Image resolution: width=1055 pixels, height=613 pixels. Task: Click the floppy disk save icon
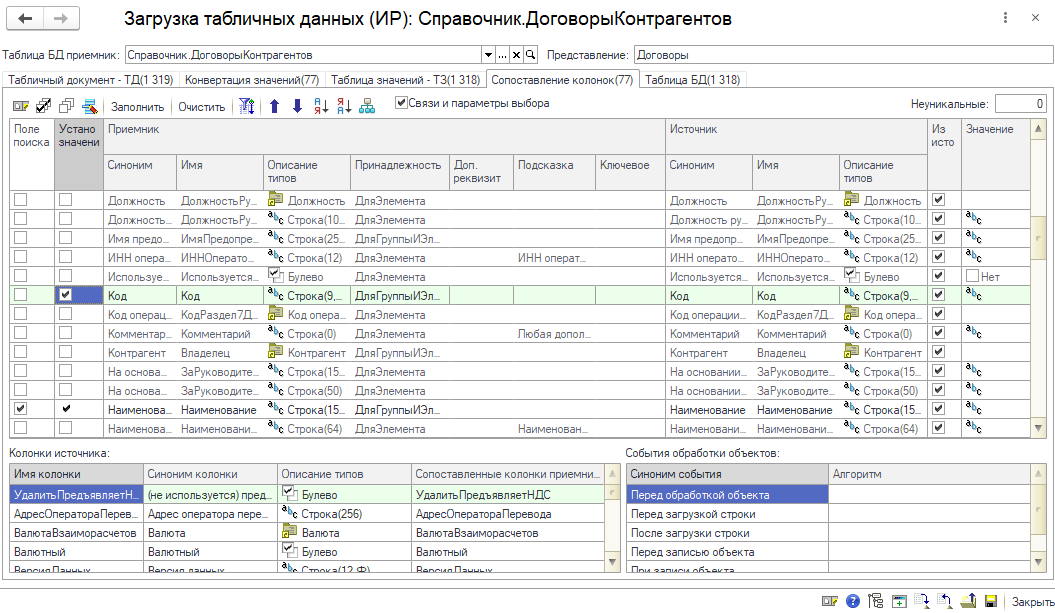click(x=991, y=601)
